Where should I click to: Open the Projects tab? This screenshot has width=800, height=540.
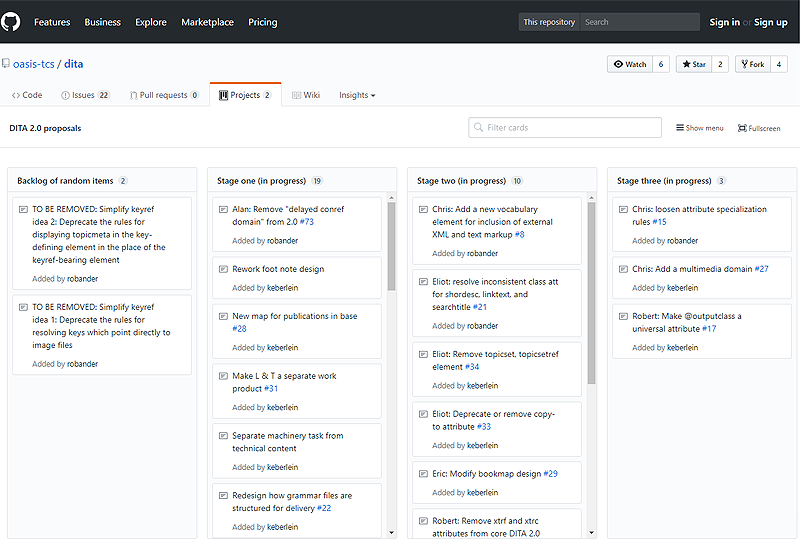[245, 95]
